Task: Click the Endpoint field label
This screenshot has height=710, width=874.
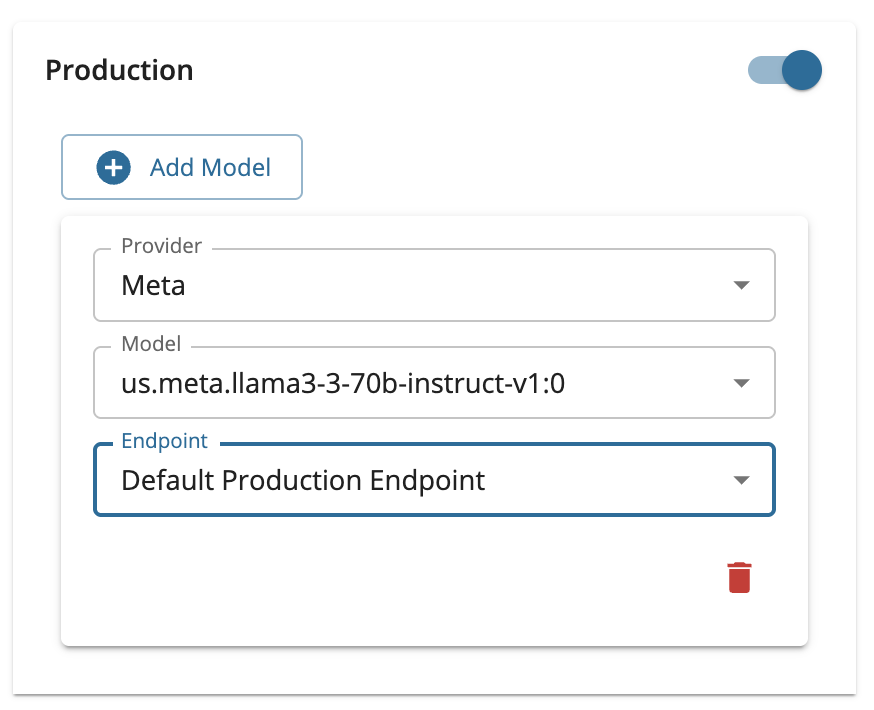Action: click(x=164, y=441)
